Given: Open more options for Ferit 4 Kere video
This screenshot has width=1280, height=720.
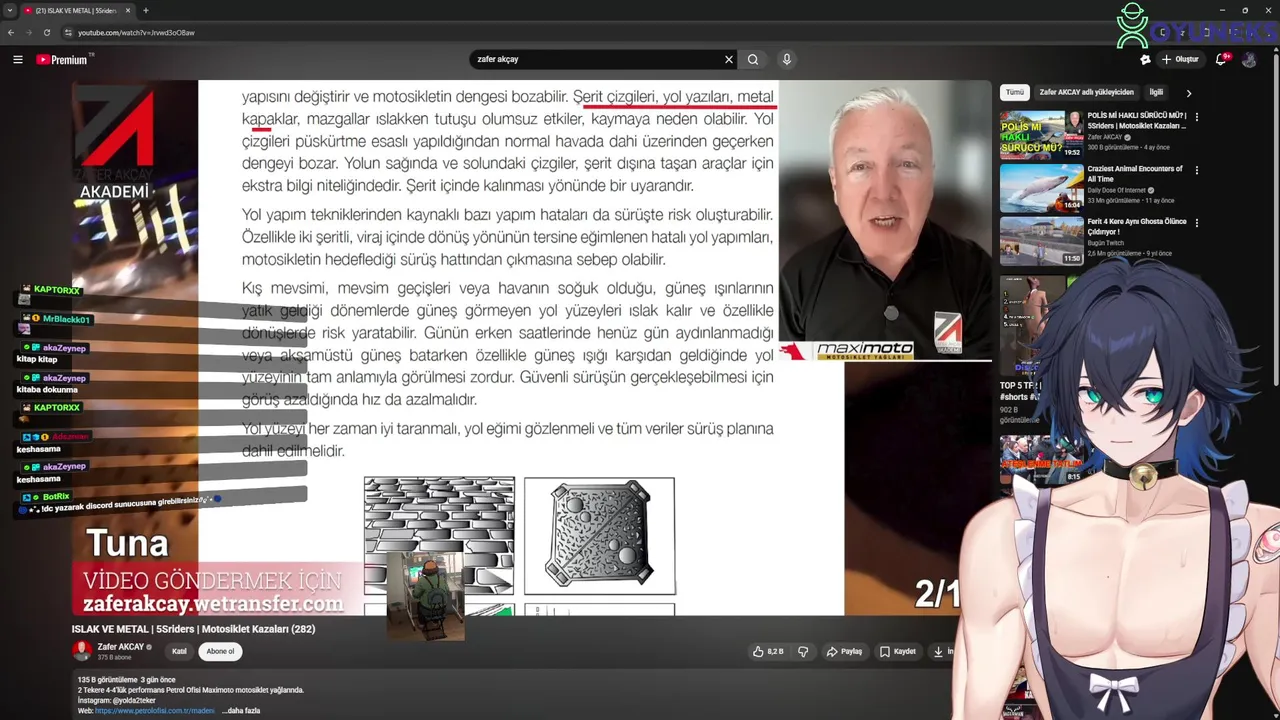Looking at the screenshot, I should click(x=1196, y=222).
